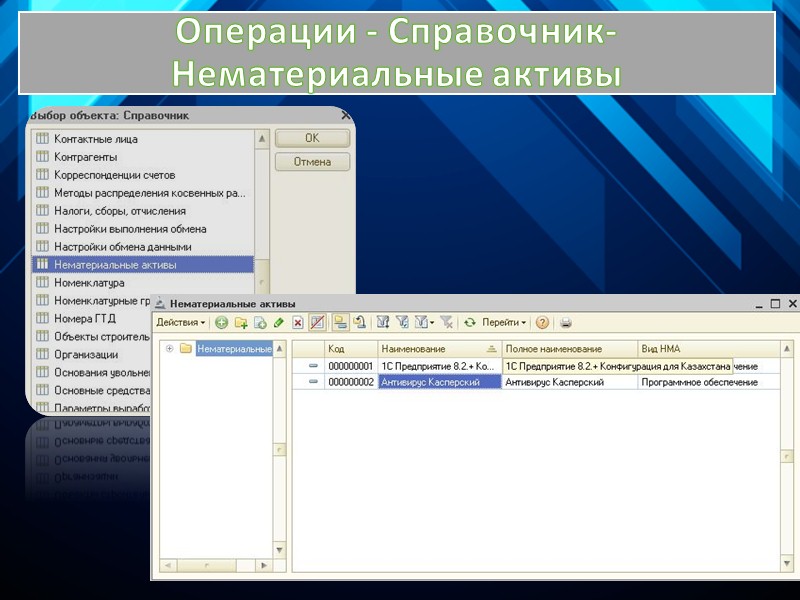
Task: Click the tree panel scroll-right arrow
Action: tap(264, 565)
